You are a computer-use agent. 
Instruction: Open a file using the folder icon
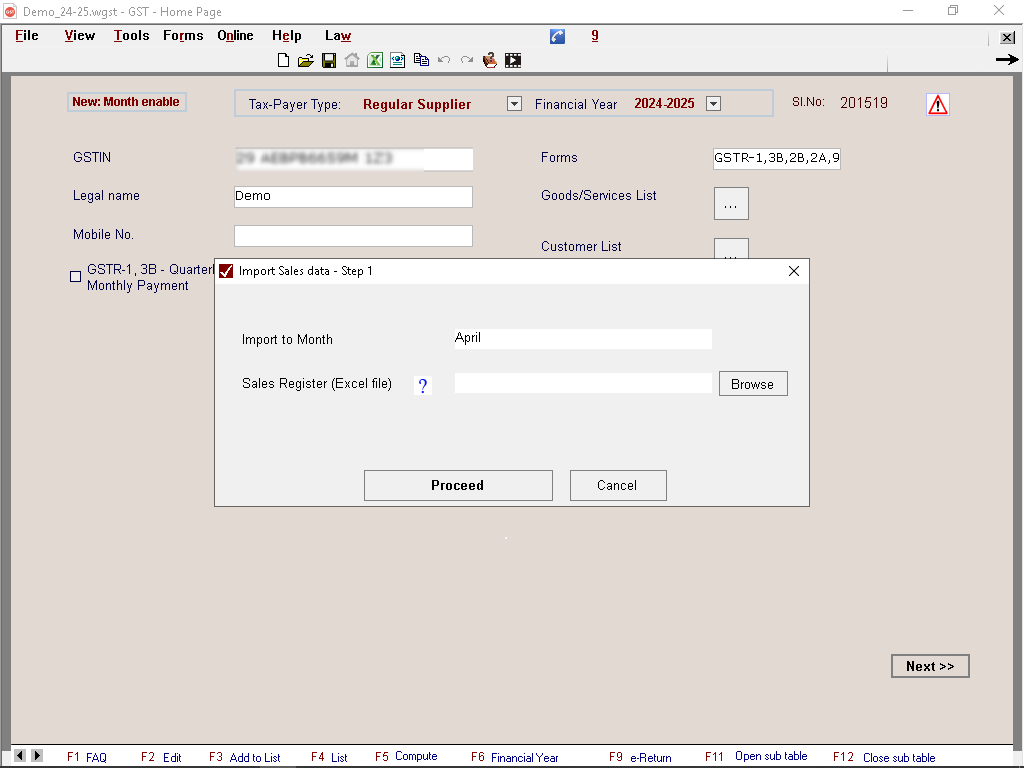tap(306, 60)
